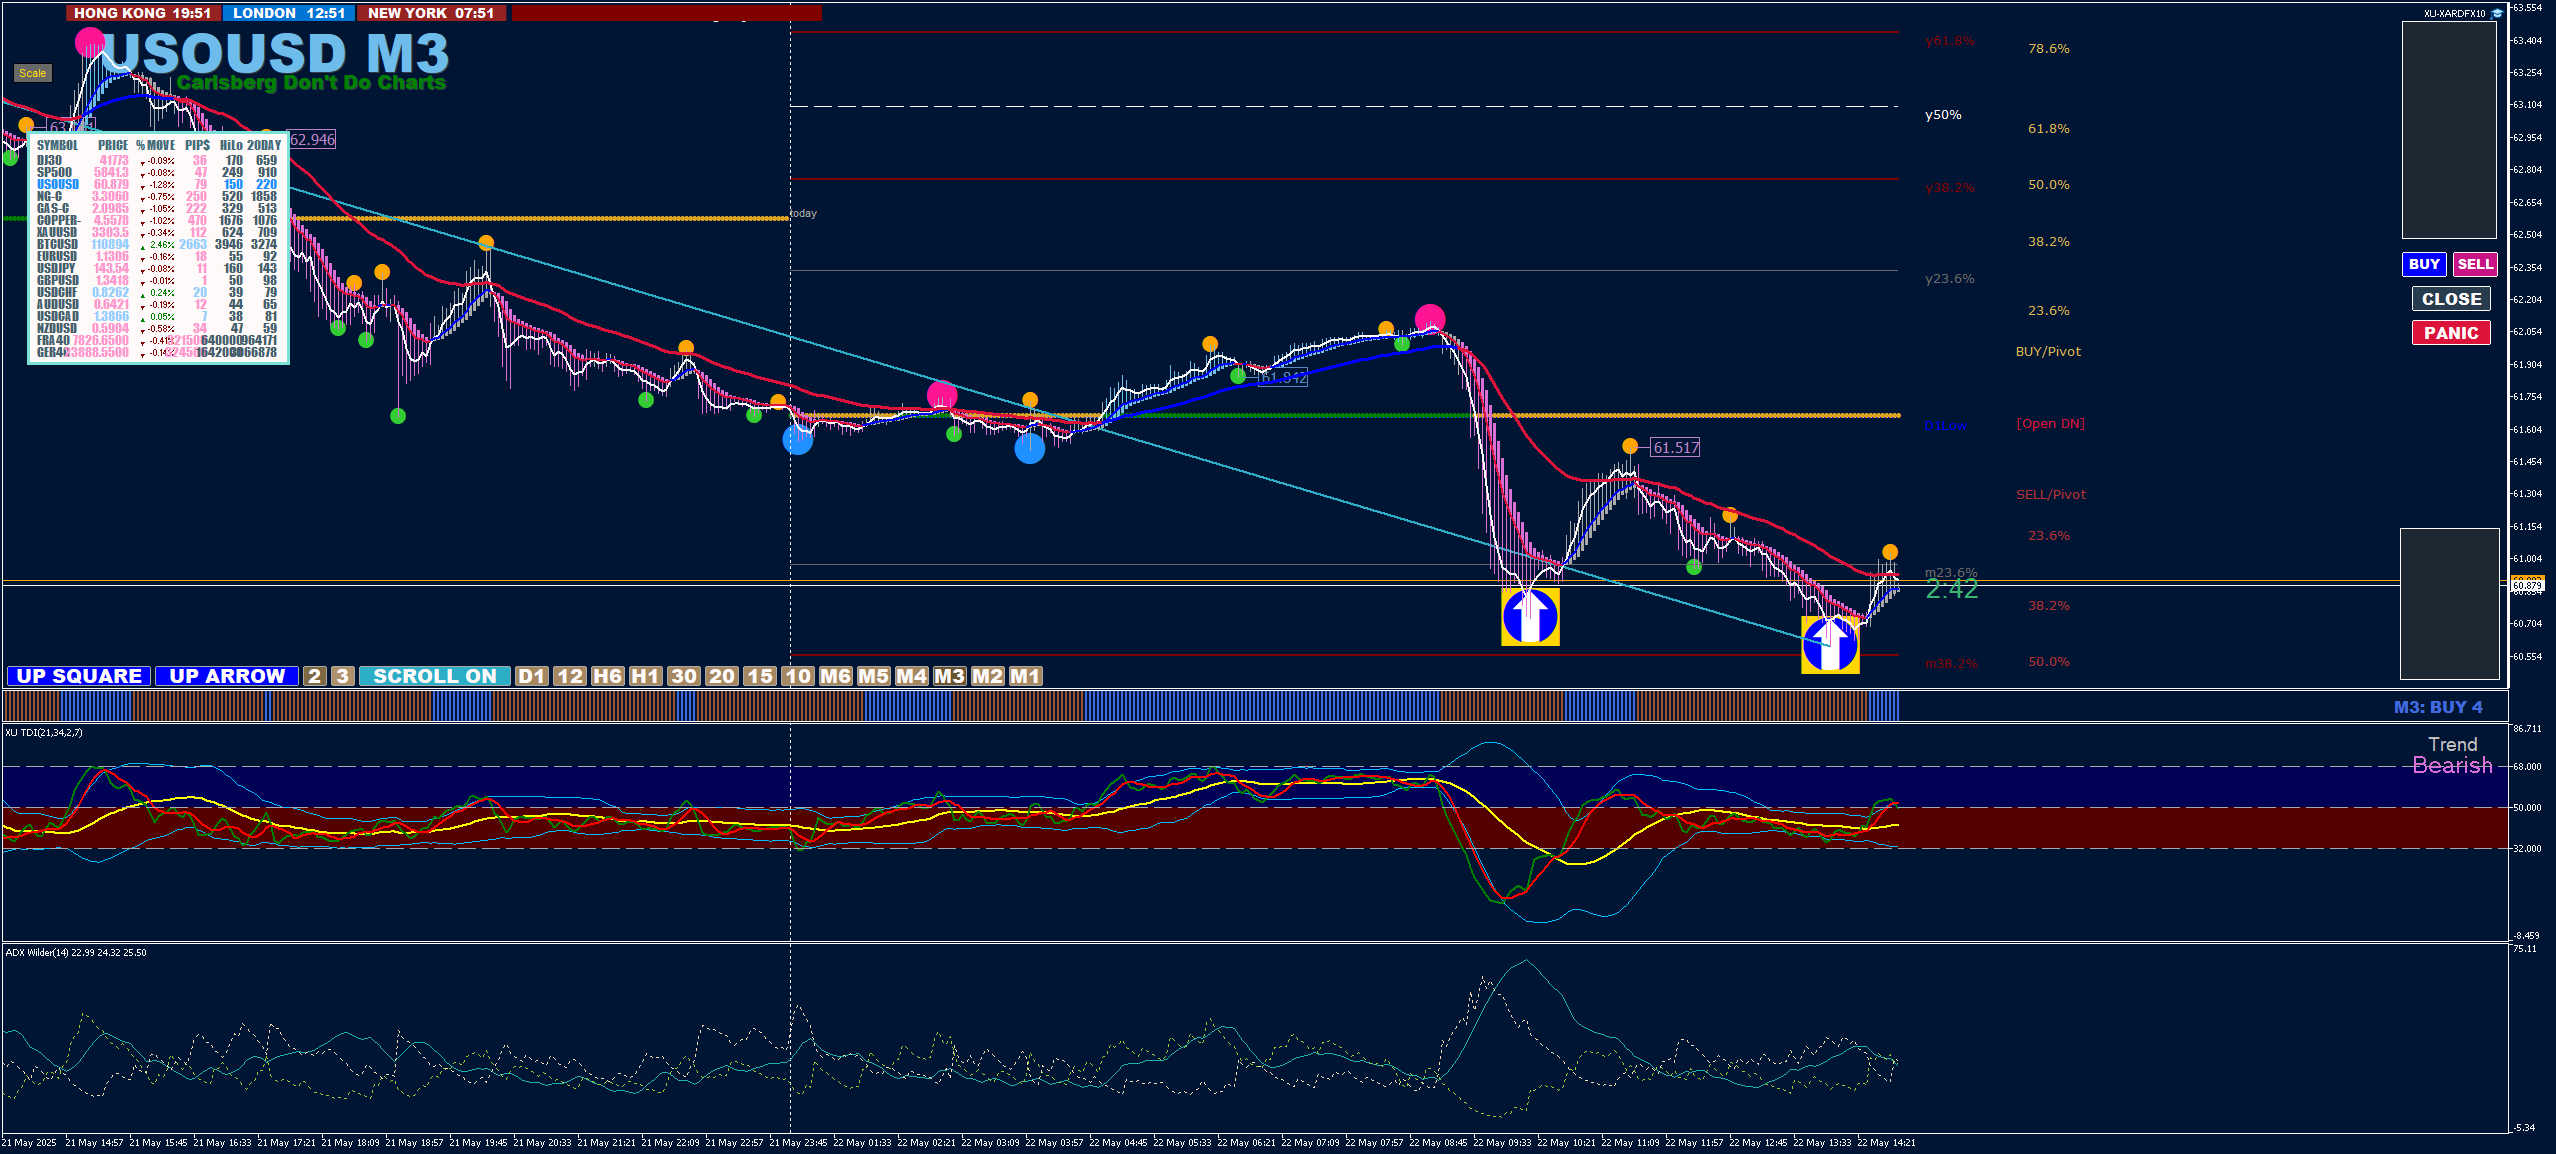Switch to the M5 timeframe
This screenshot has height=1154, width=2556.
[873, 676]
